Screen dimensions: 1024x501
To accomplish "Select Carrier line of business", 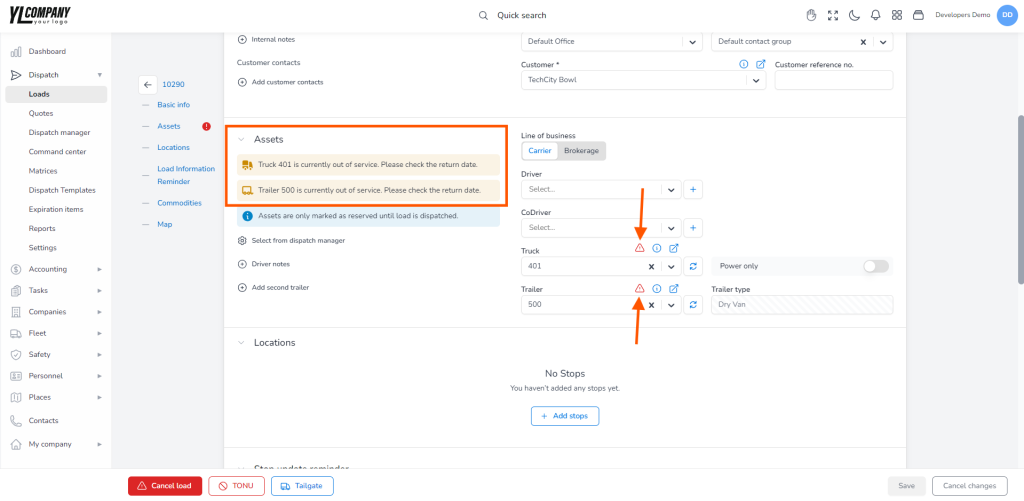I will point(540,151).
